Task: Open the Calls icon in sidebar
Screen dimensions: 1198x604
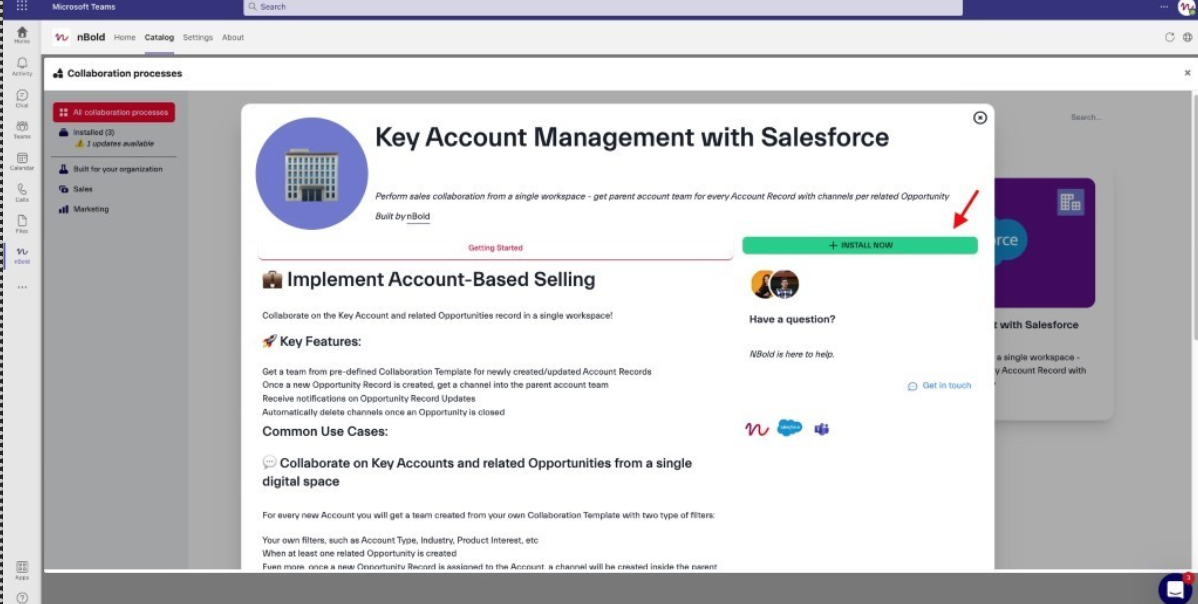Action: (22, 191)
